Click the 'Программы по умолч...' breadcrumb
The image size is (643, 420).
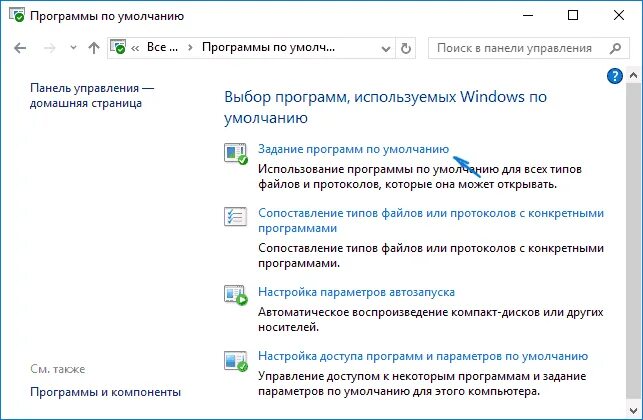click(x=268, y=47)
